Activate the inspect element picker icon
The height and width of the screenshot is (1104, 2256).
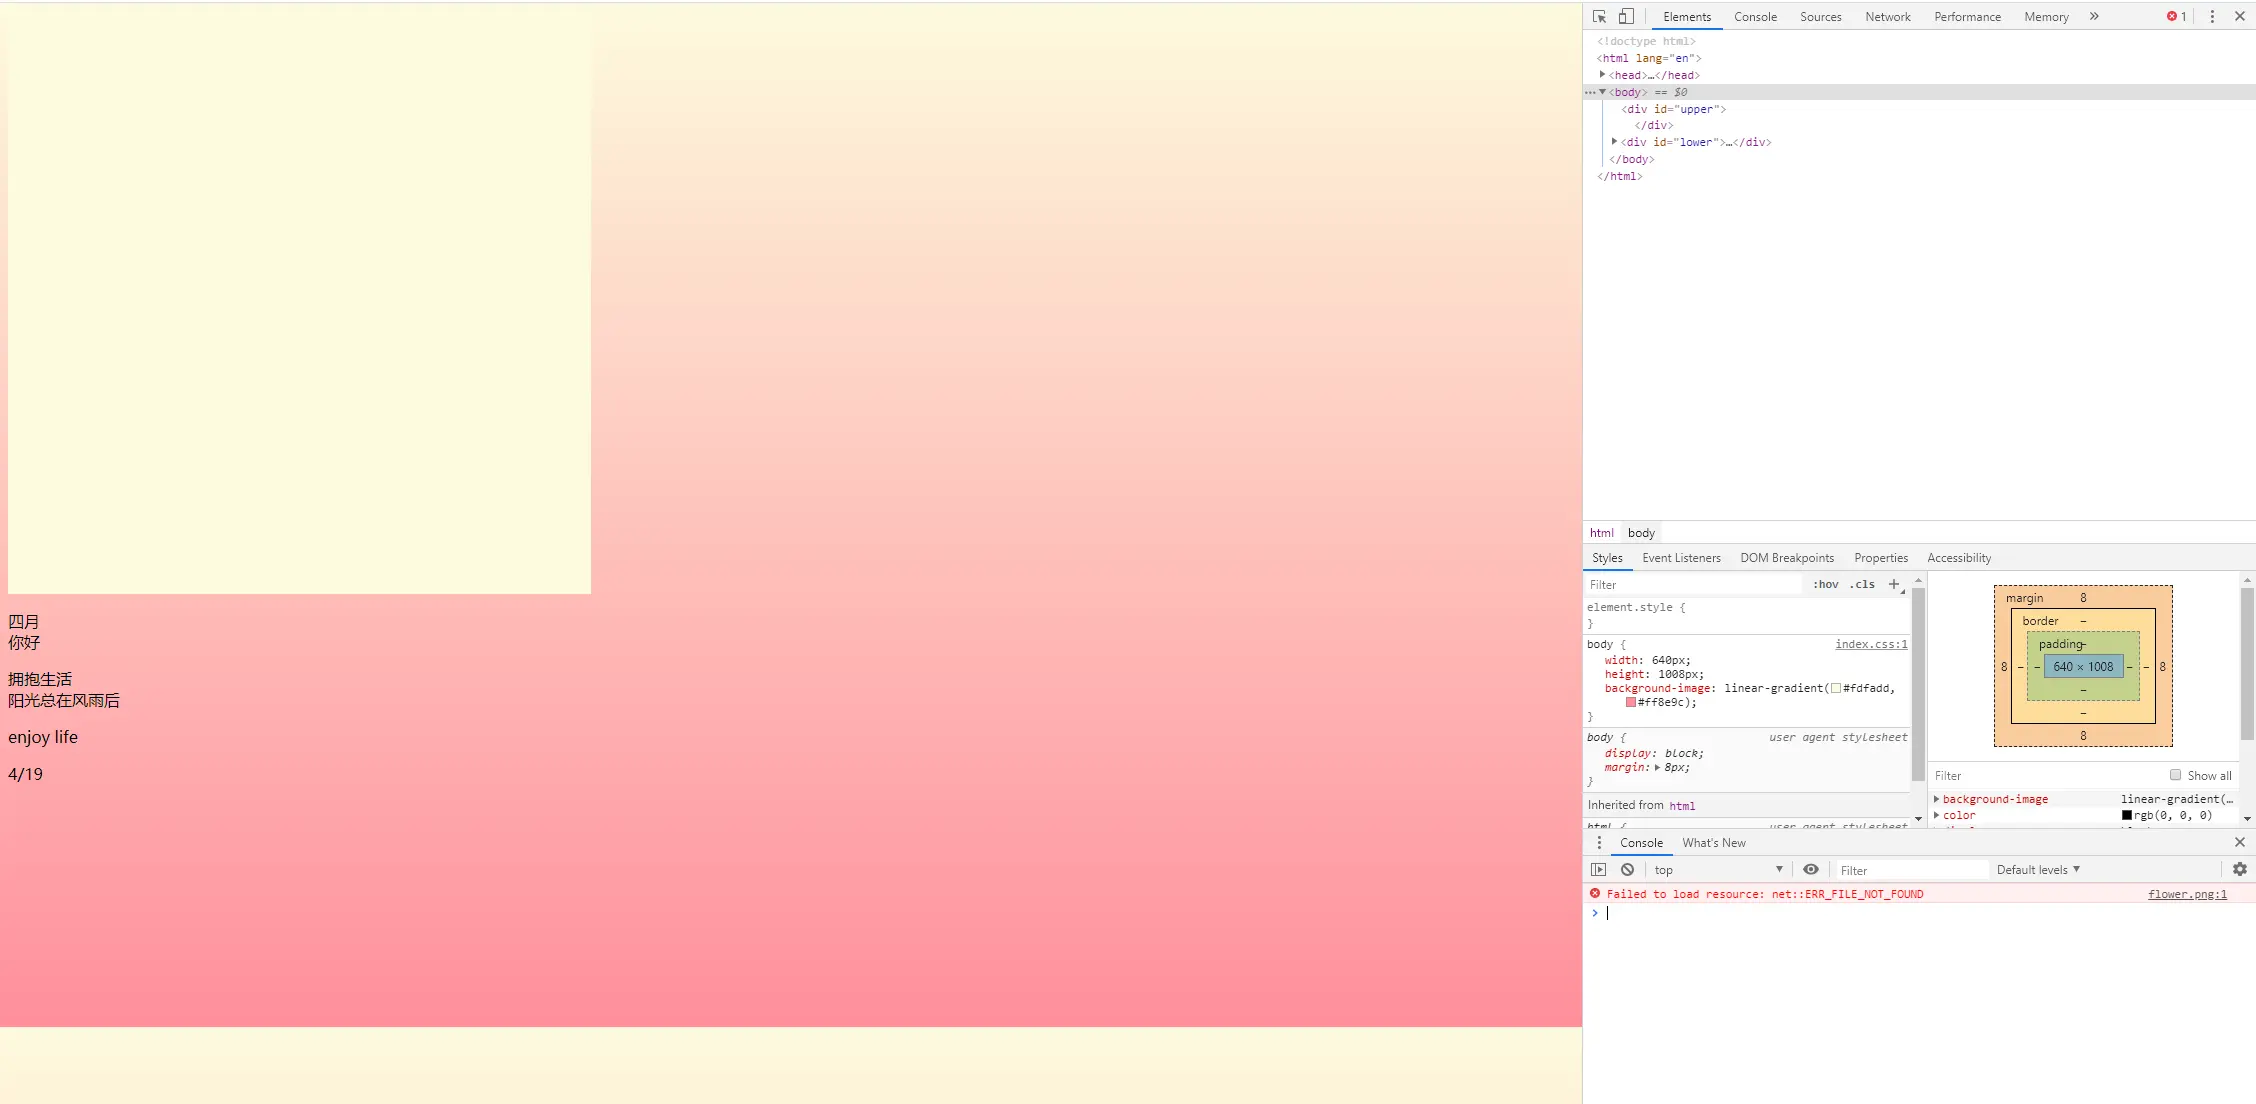tap(1599, 16)
